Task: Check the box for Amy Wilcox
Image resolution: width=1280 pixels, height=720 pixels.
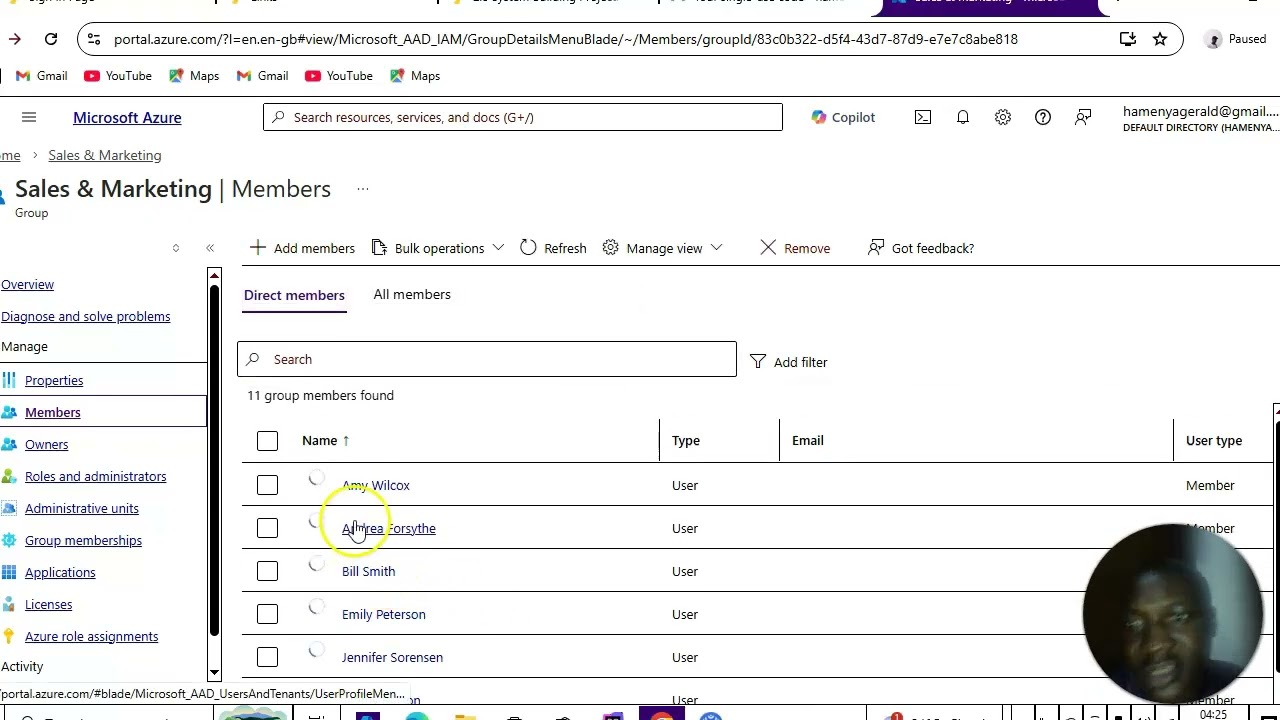Action: click(267, 485)
